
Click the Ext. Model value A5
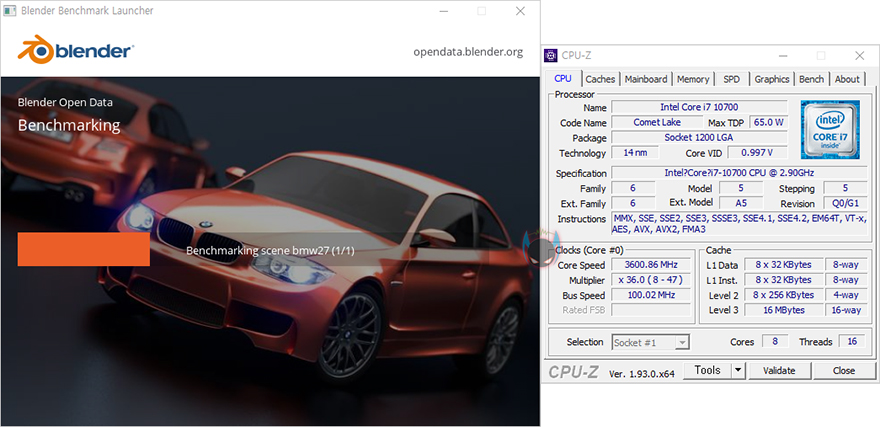[x=741, y=203]
